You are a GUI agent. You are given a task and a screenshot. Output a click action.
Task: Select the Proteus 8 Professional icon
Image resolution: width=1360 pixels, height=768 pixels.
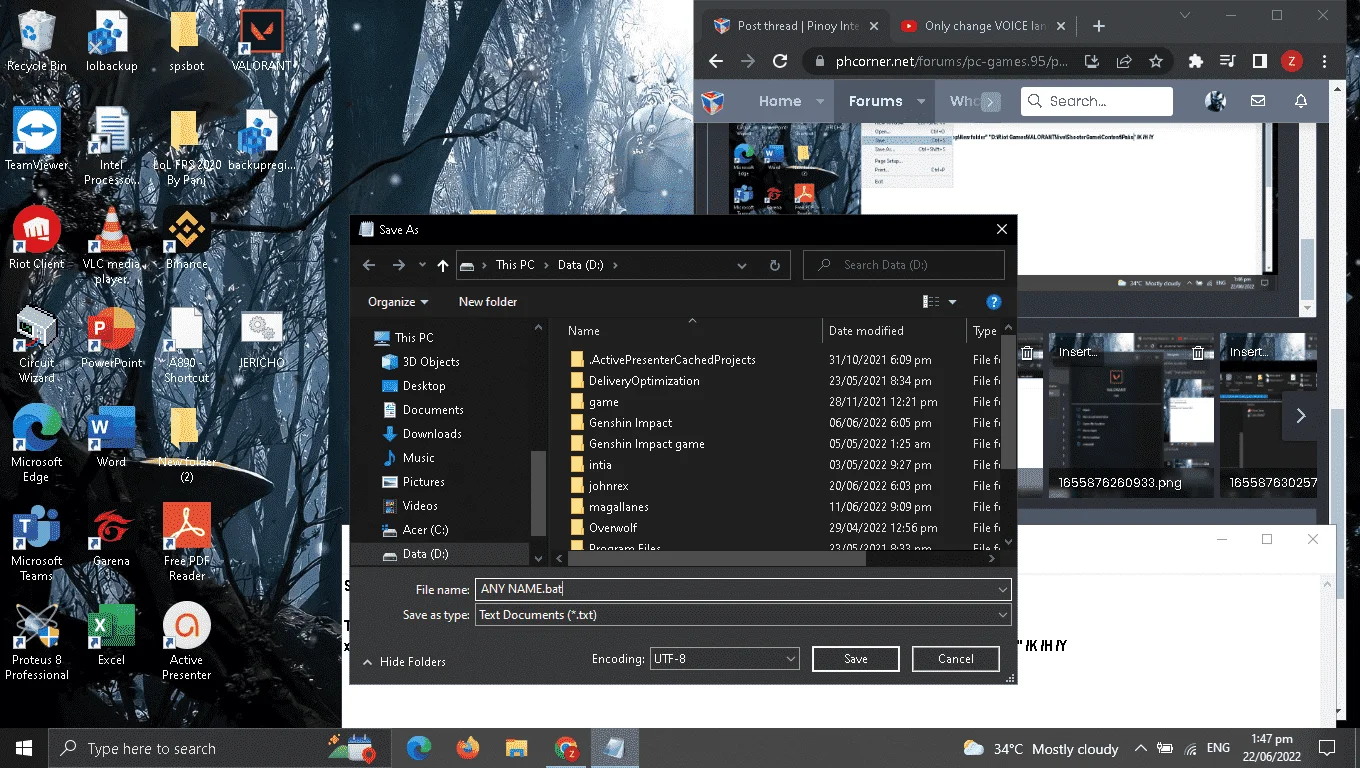point(37,642)
